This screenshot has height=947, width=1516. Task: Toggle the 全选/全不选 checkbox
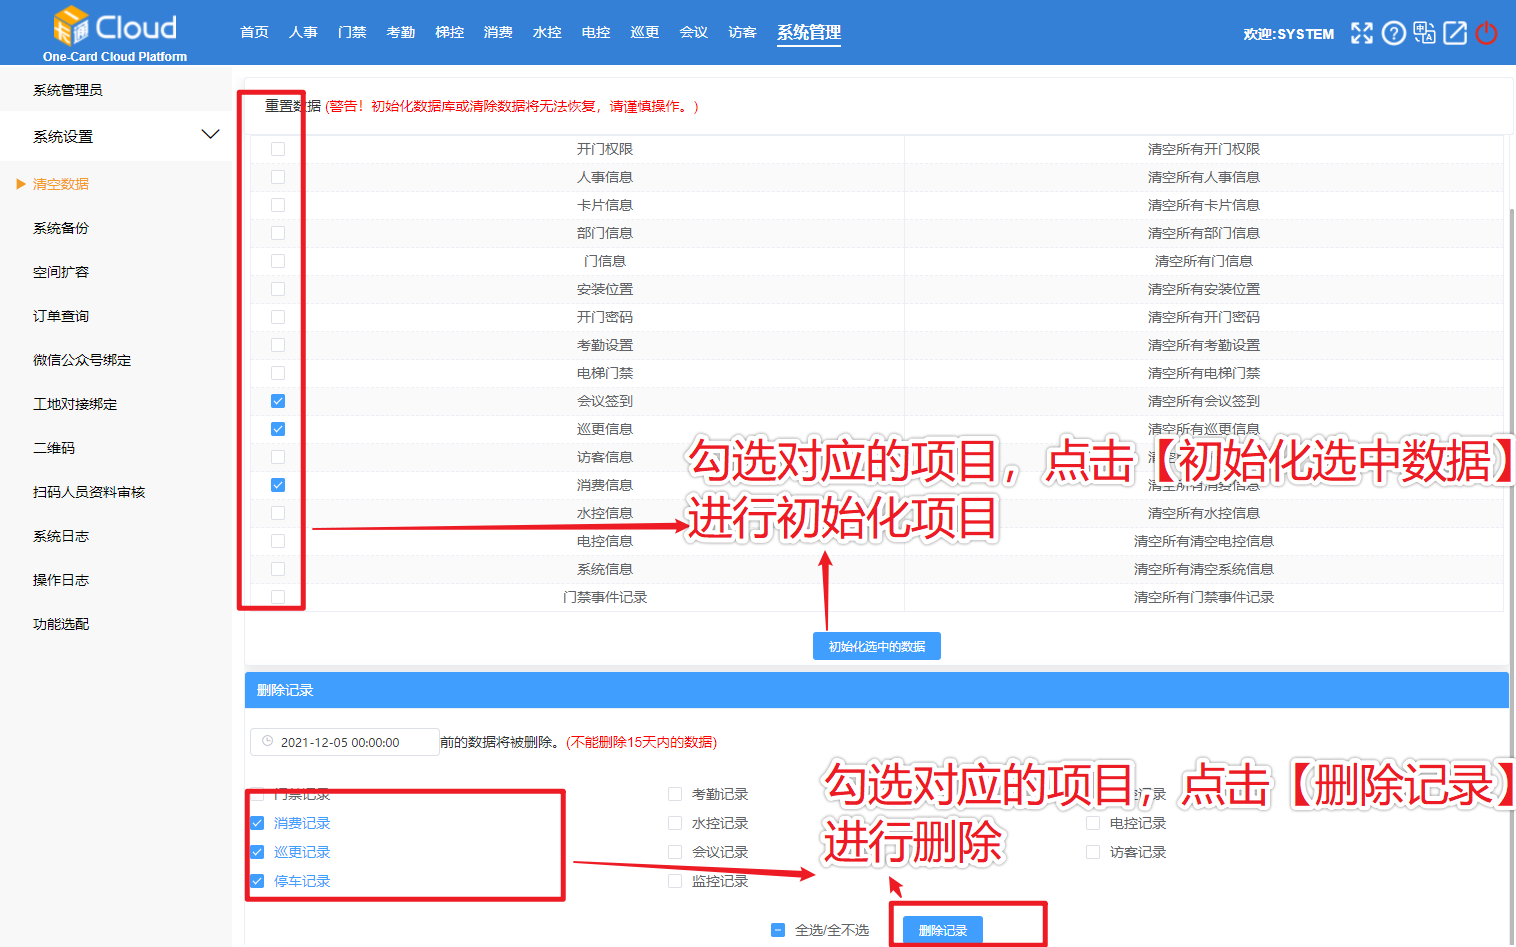(778, 930)
